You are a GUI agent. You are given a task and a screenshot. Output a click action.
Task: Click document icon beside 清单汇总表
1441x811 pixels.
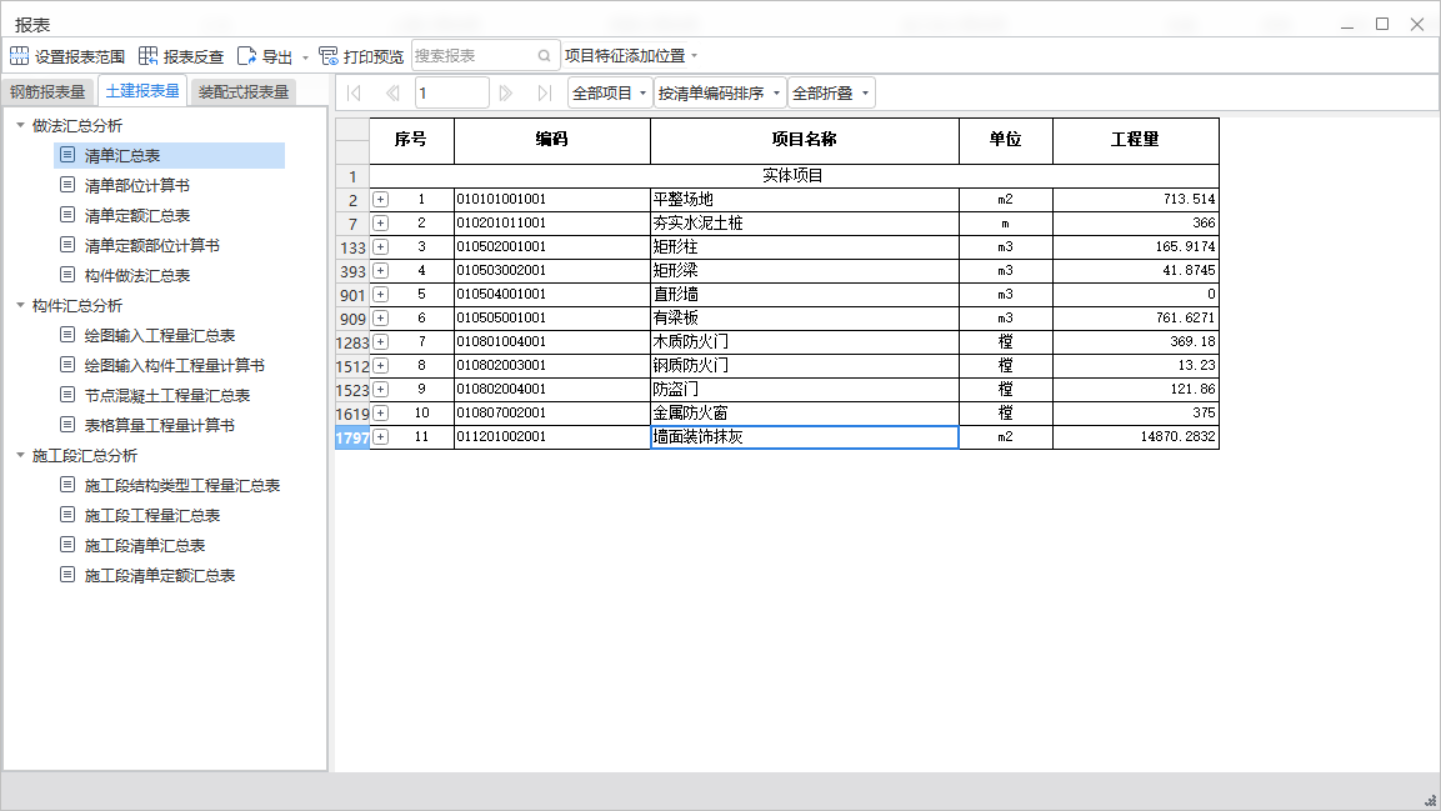67,155
